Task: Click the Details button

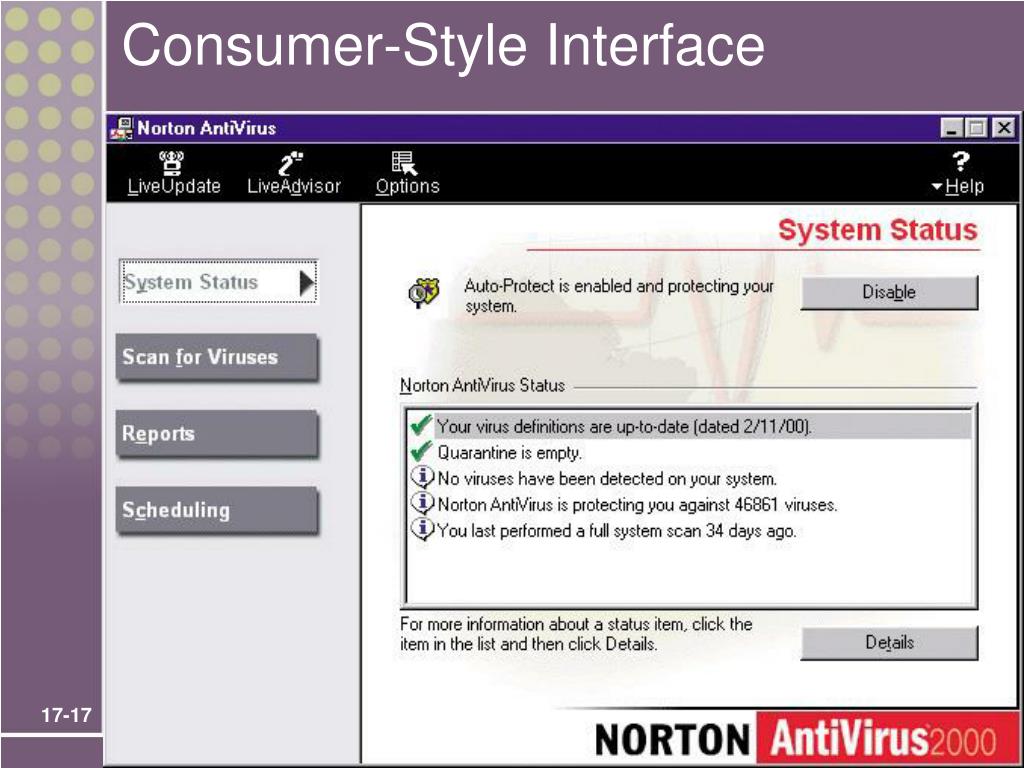Action: click(889, 643)
